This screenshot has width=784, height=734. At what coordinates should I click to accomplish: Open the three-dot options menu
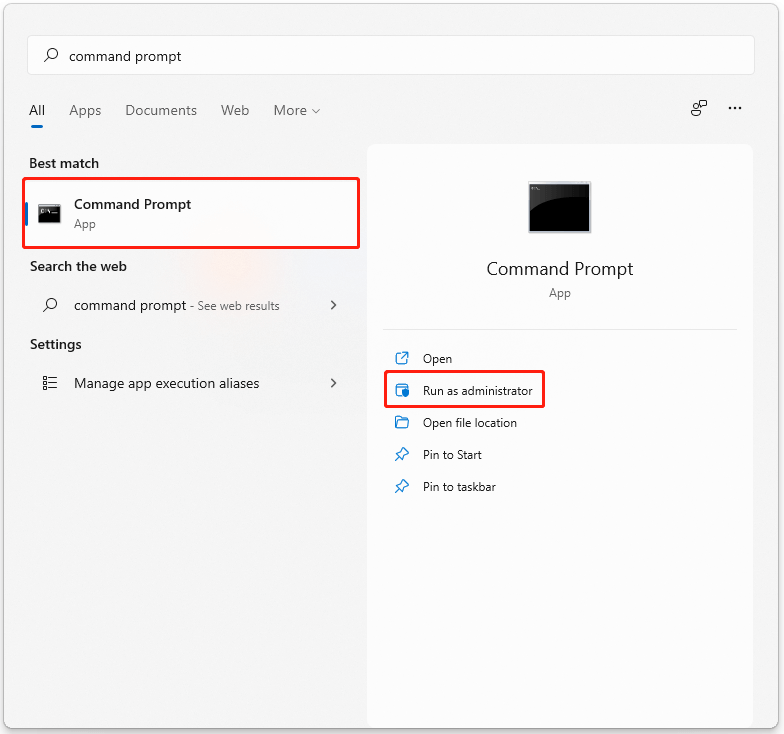pyautogui.click(x=734, y=108)
